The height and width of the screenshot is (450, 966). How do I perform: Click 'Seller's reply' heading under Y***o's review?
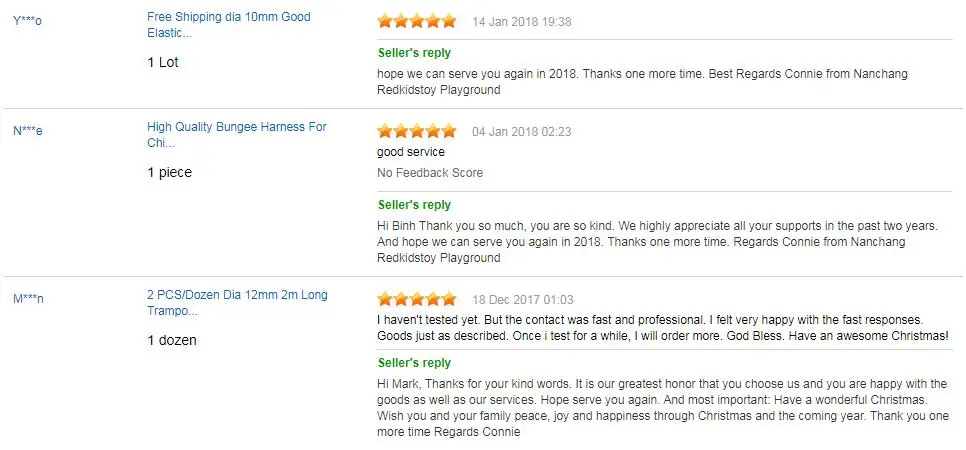pyautogui.click(x=414, y=53)
